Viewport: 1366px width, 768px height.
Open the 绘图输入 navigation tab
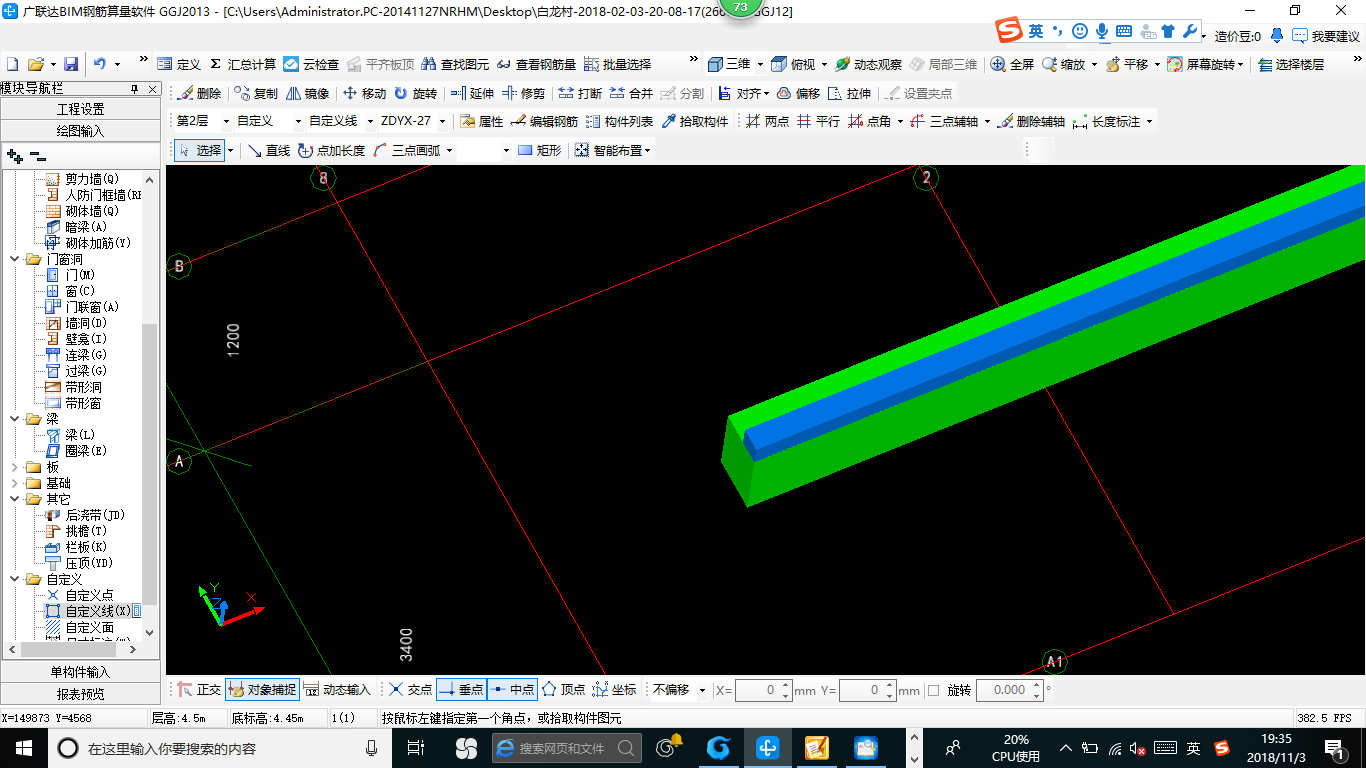80,131
